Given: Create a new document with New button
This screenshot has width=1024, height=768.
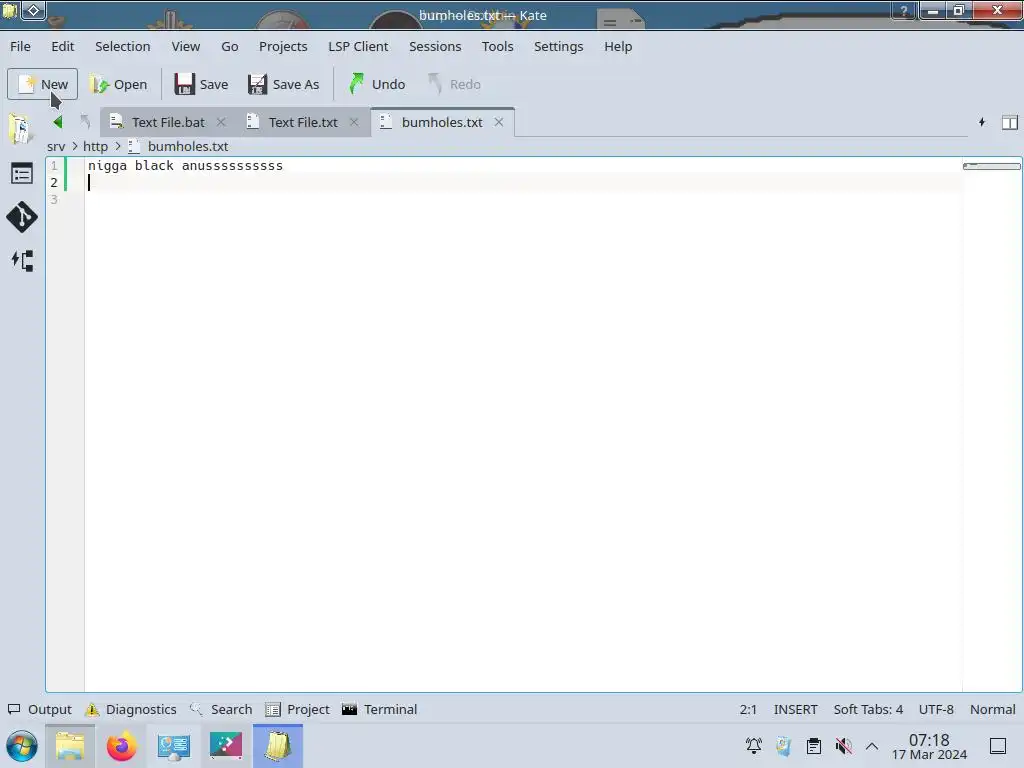Looking at the screenshot, I should (42, 84).
